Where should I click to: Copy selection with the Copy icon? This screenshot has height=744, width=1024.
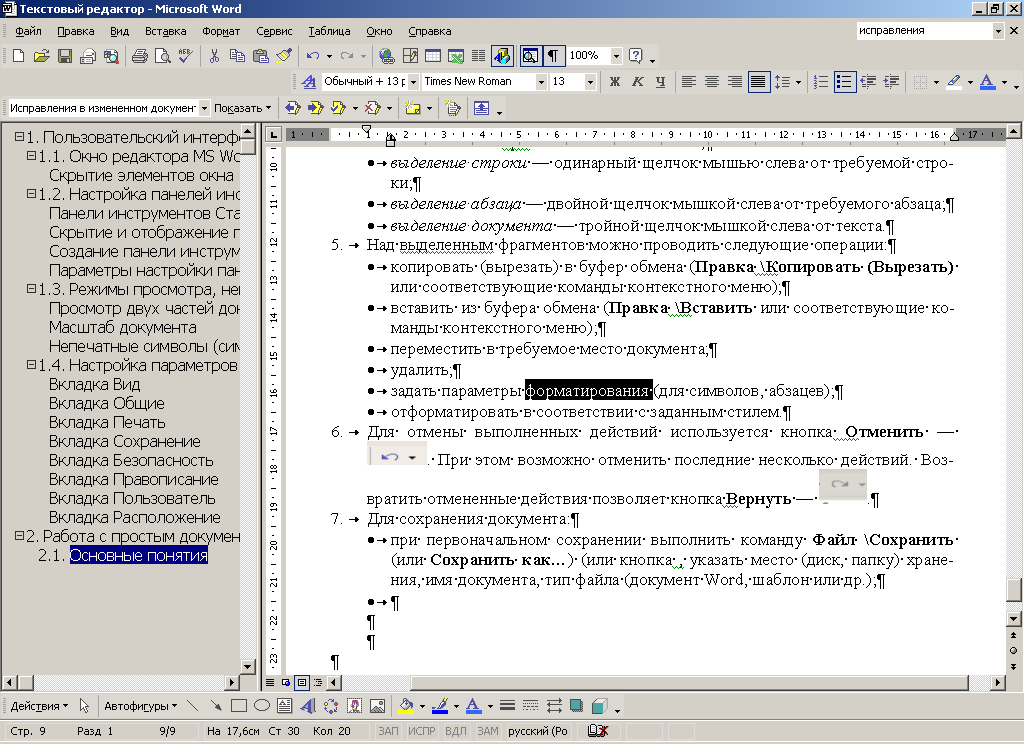(237, 56)
